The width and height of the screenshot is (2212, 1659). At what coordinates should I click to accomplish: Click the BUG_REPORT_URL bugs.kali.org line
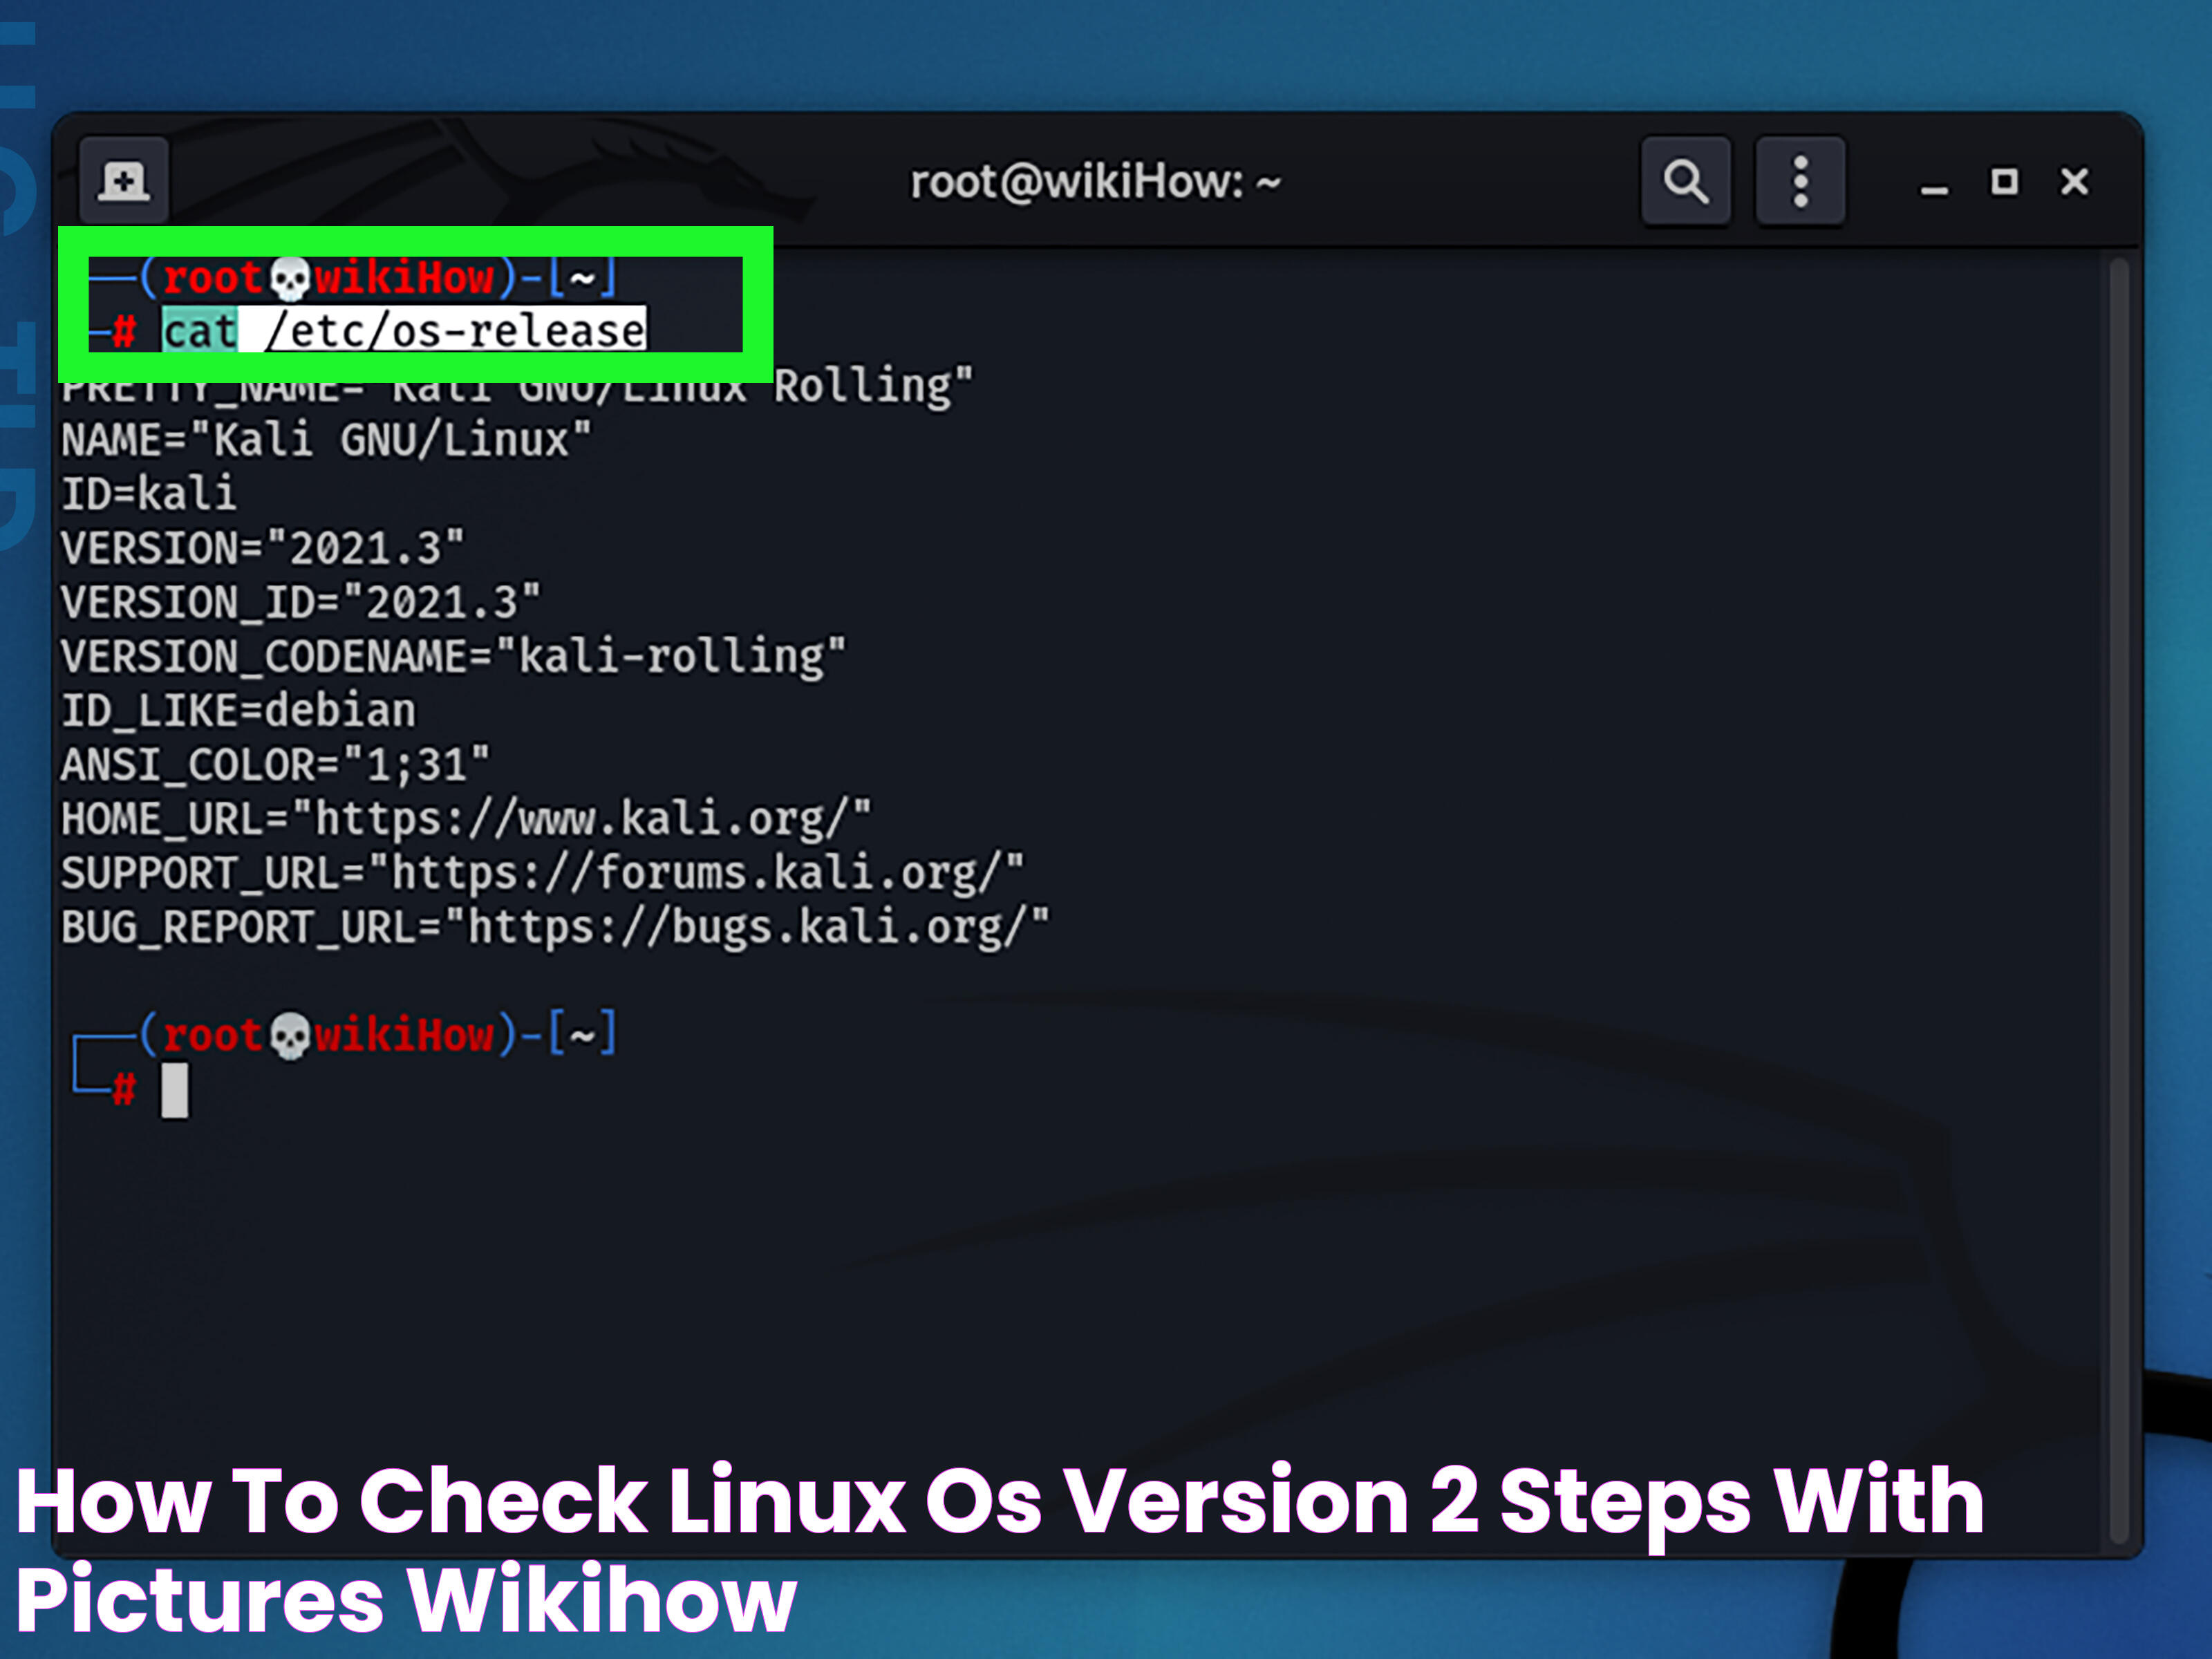[555, 927]
